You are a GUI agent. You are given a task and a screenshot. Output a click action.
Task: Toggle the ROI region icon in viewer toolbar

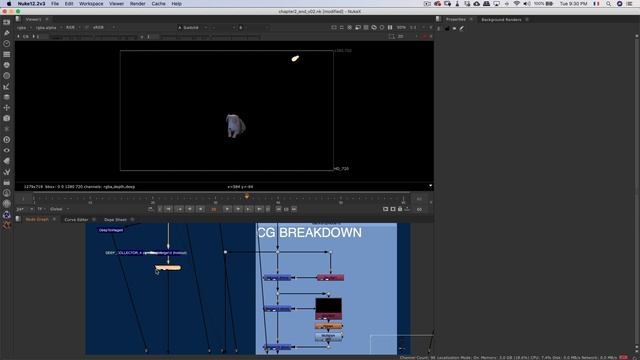coord(358,27)
